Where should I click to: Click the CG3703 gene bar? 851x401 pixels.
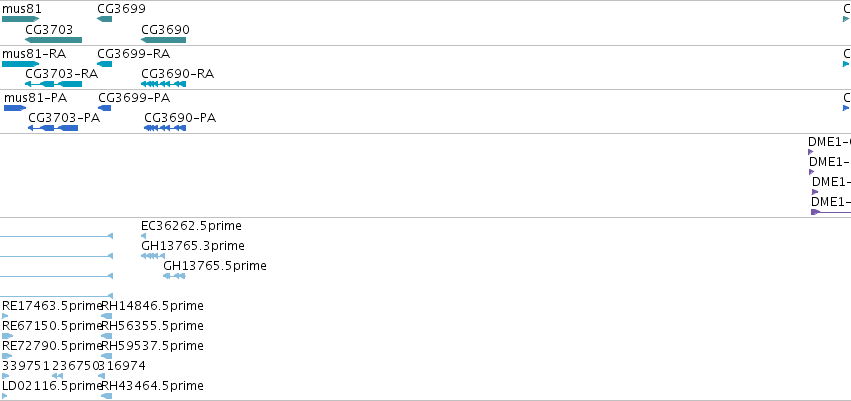53,40
